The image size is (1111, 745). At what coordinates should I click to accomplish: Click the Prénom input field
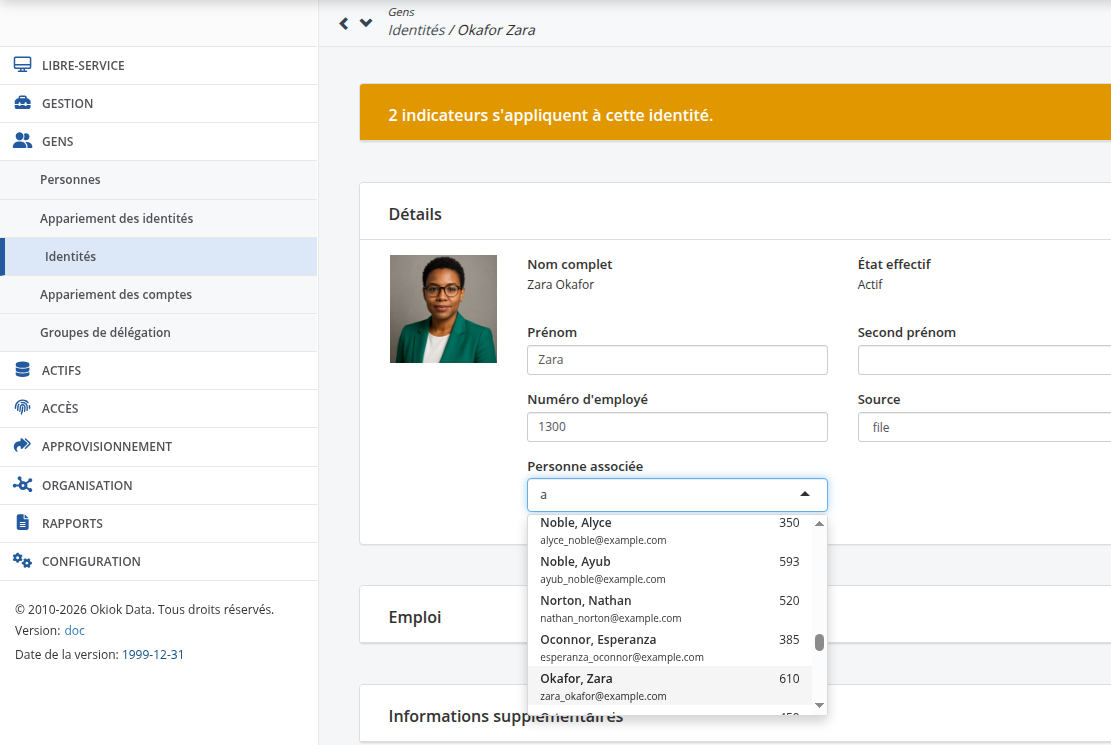[x=677, y=360]
